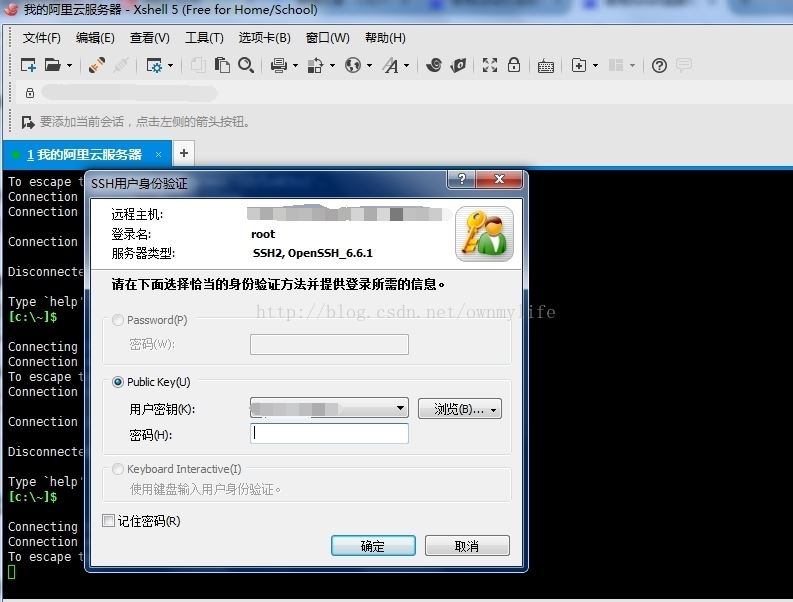Click the dialog help question button
793x602 pixels.
coord(461,179)
